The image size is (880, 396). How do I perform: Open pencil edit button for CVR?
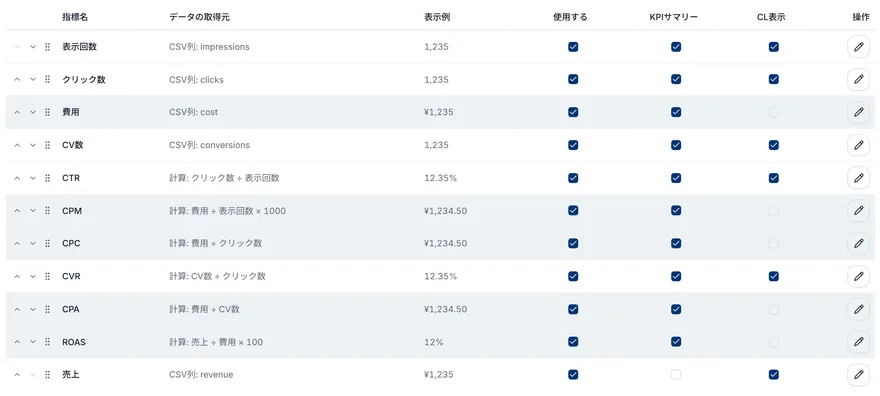858,277
